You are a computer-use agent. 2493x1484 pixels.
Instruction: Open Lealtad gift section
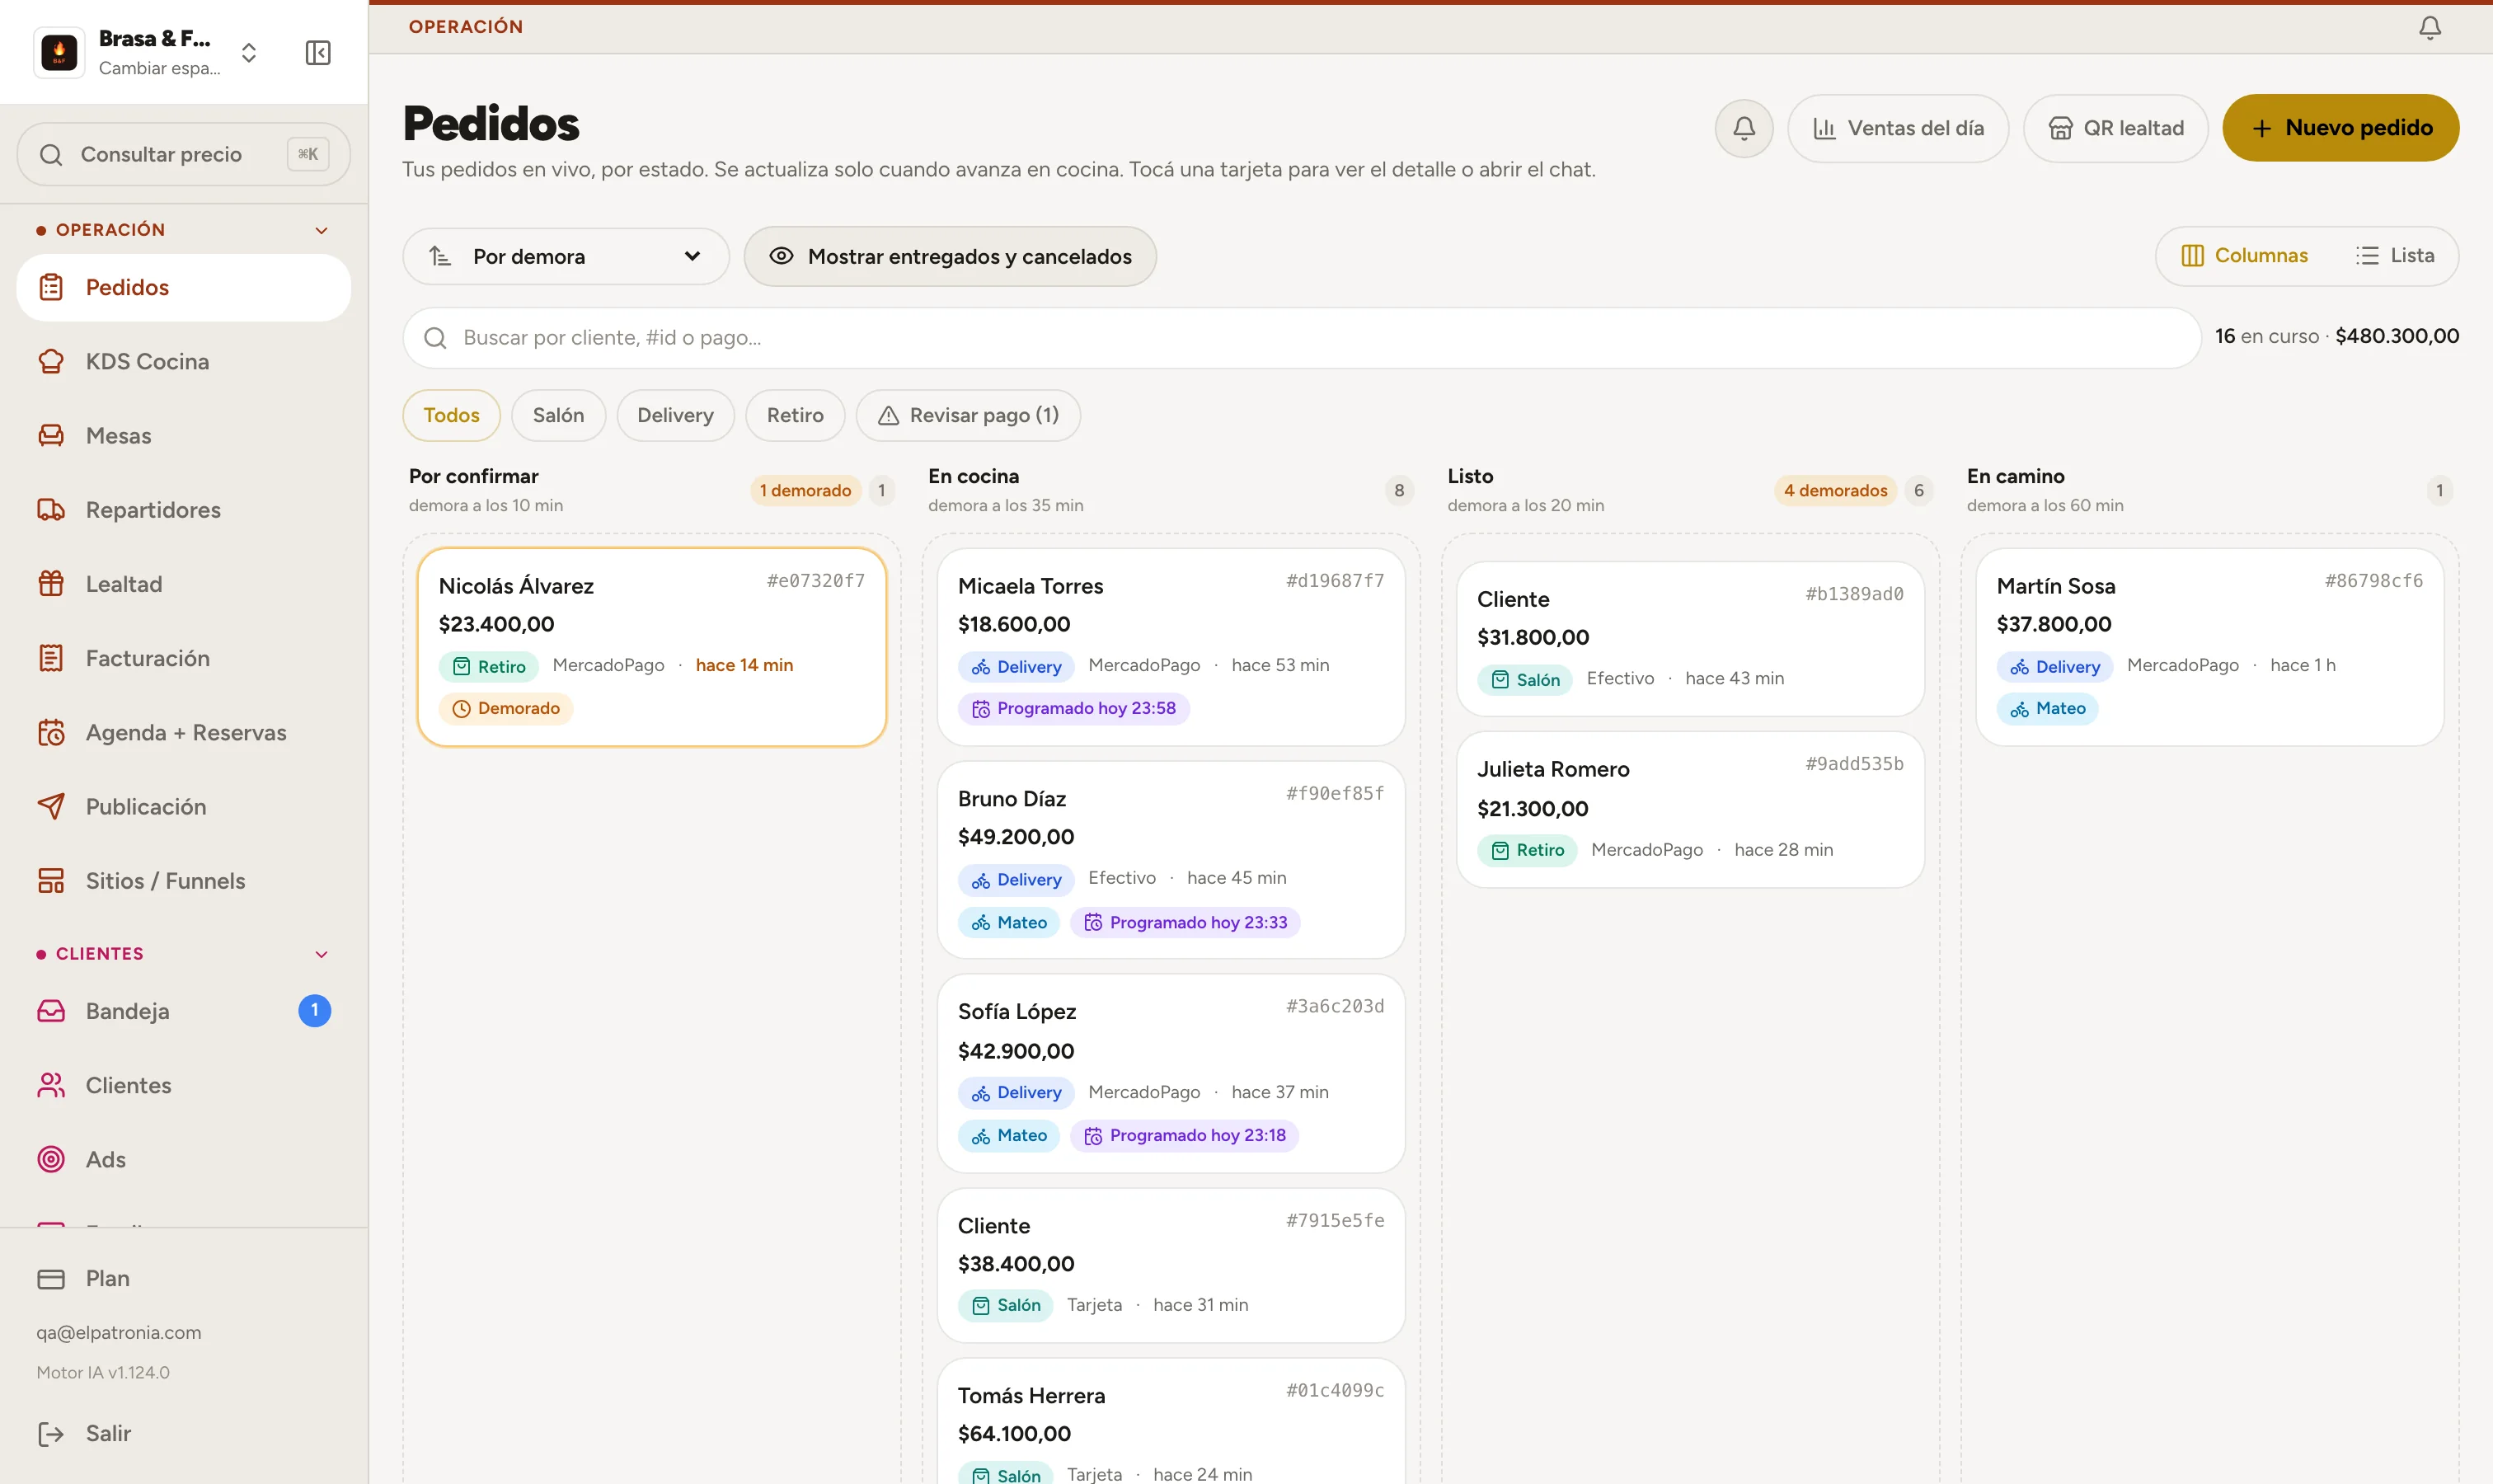(184, 583)
